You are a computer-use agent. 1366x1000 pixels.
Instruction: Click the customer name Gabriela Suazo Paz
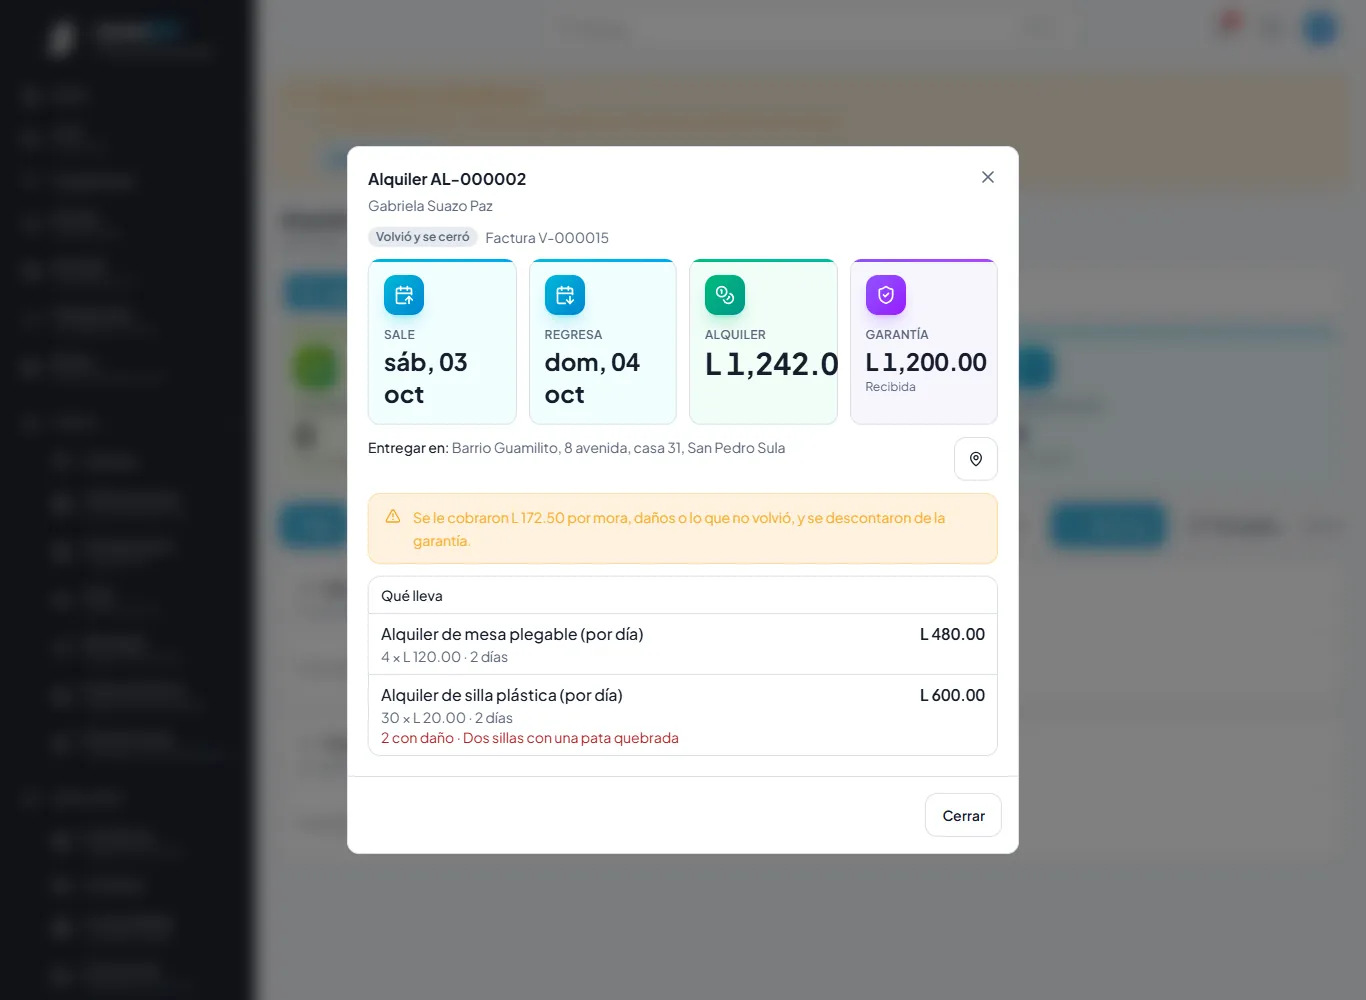[x=430, y=206]
